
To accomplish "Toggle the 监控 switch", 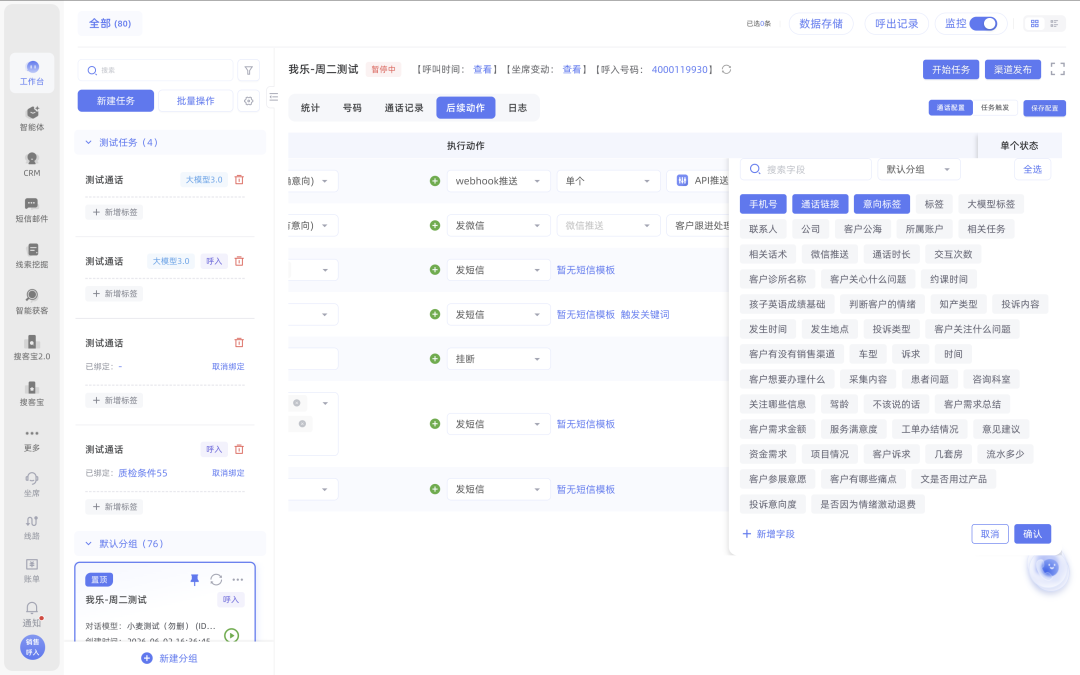I will coord(983,23).
